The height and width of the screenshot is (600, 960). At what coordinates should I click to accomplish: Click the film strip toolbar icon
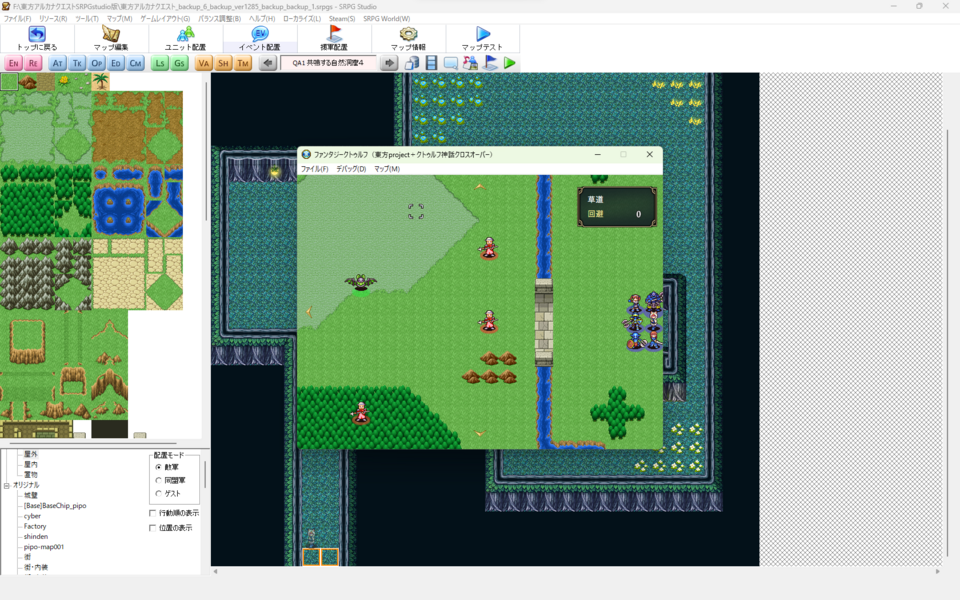pos(432,63)
